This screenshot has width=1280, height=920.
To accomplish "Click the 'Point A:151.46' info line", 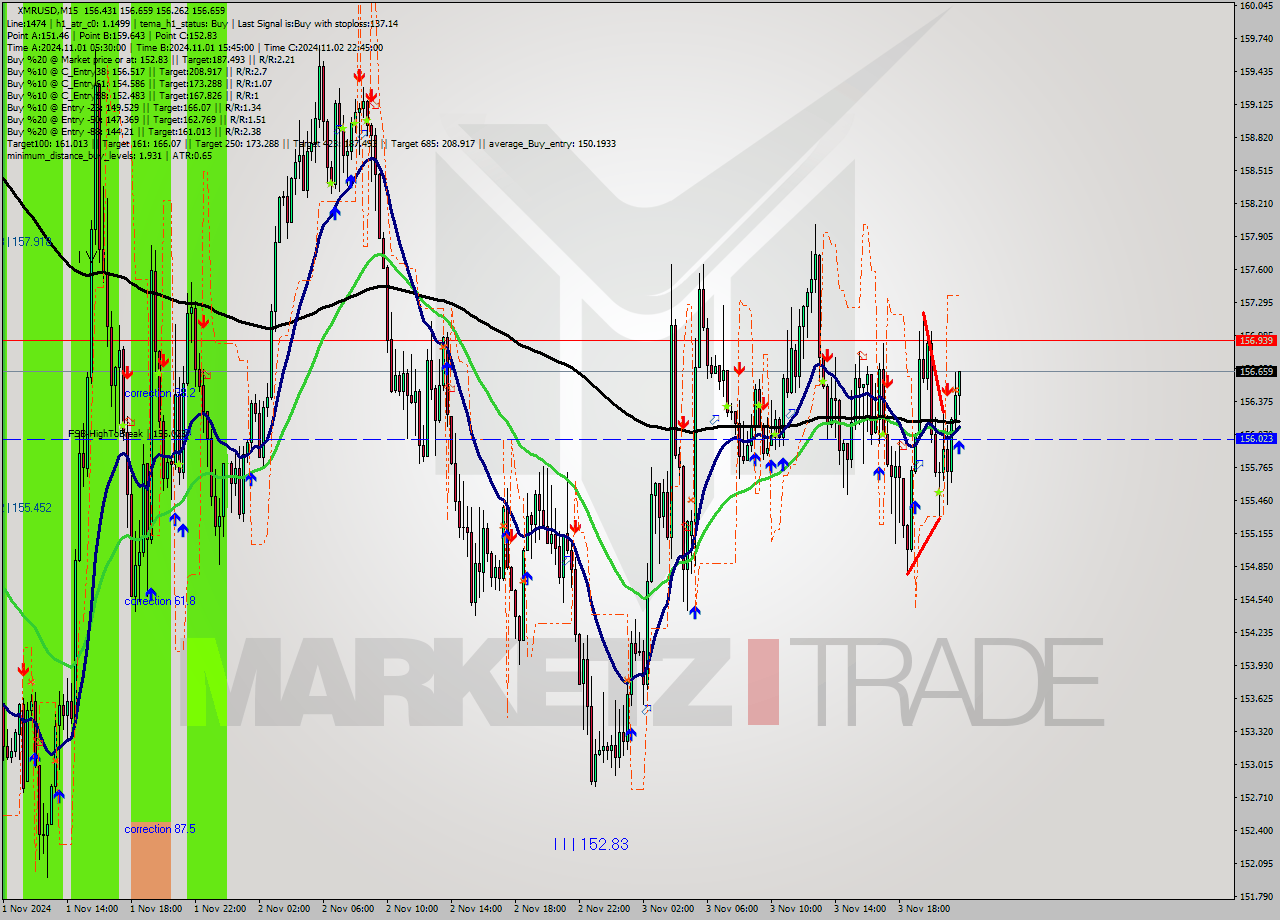I will 38,35.
